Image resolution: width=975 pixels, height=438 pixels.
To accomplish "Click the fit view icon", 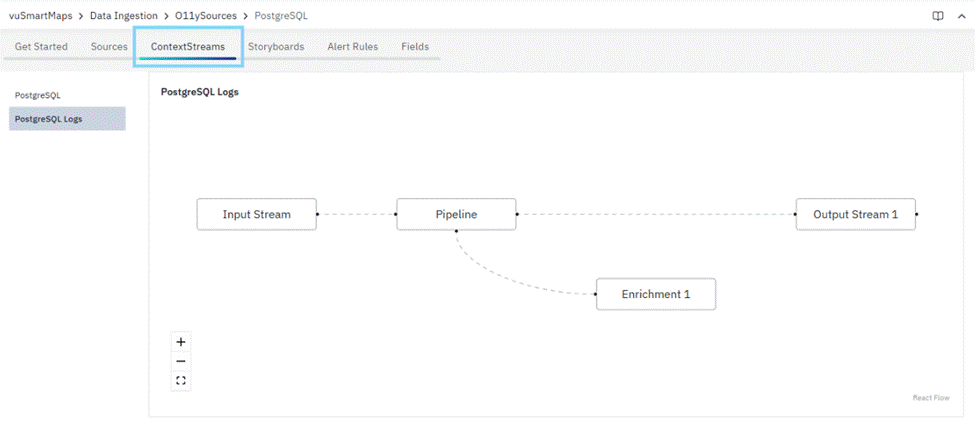I will [x=181, y=380].
